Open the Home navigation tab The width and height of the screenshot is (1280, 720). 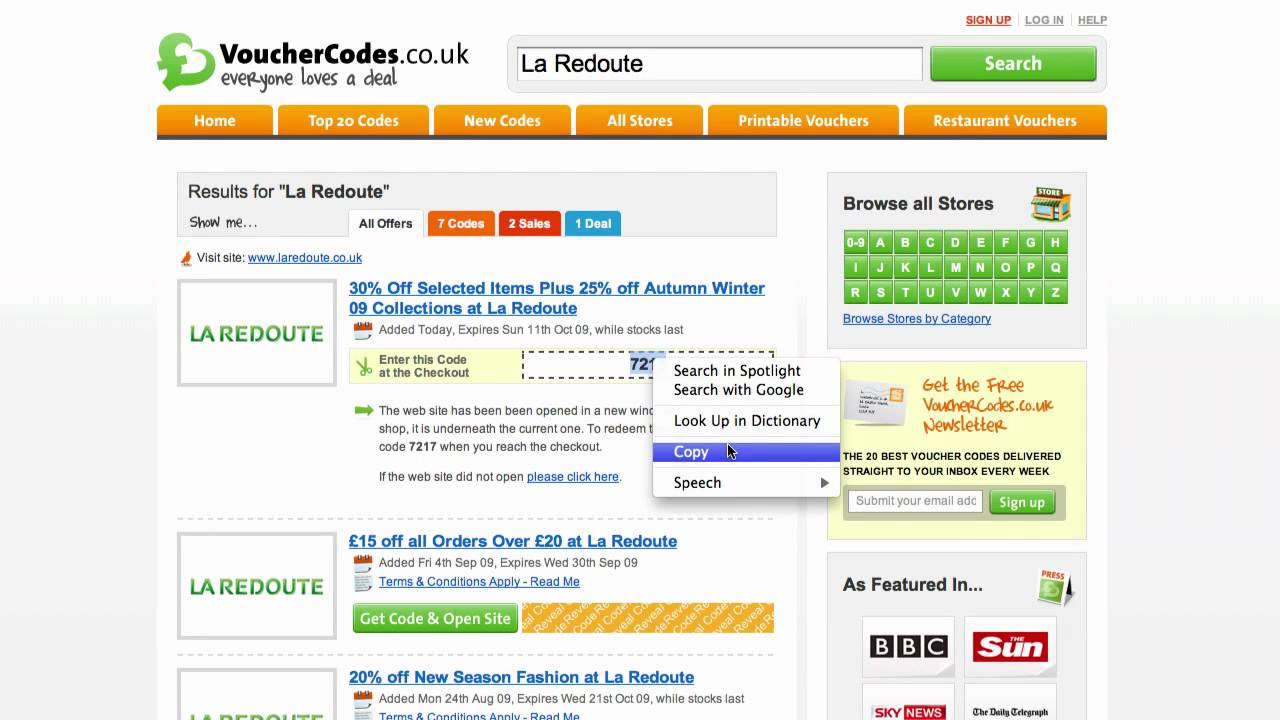(x=215, y=120)
